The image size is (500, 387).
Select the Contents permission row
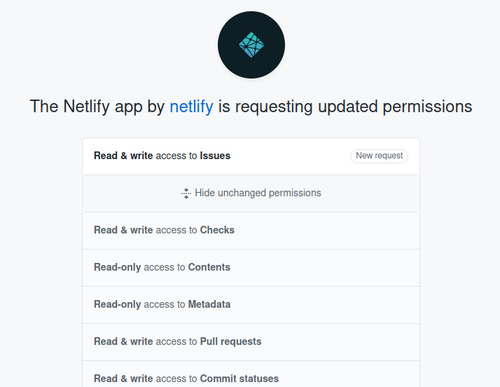tap(251, 268)
